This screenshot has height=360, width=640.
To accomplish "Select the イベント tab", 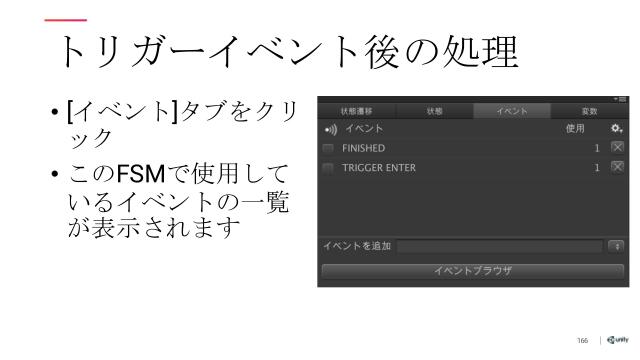I will [x=512, y=111].
